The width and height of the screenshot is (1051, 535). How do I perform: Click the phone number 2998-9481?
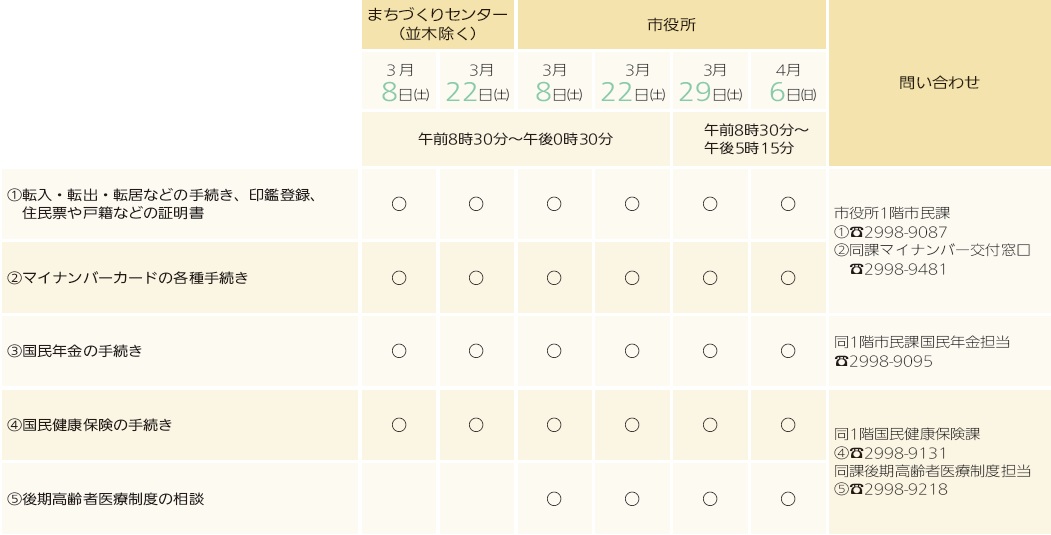click(906, 270)
